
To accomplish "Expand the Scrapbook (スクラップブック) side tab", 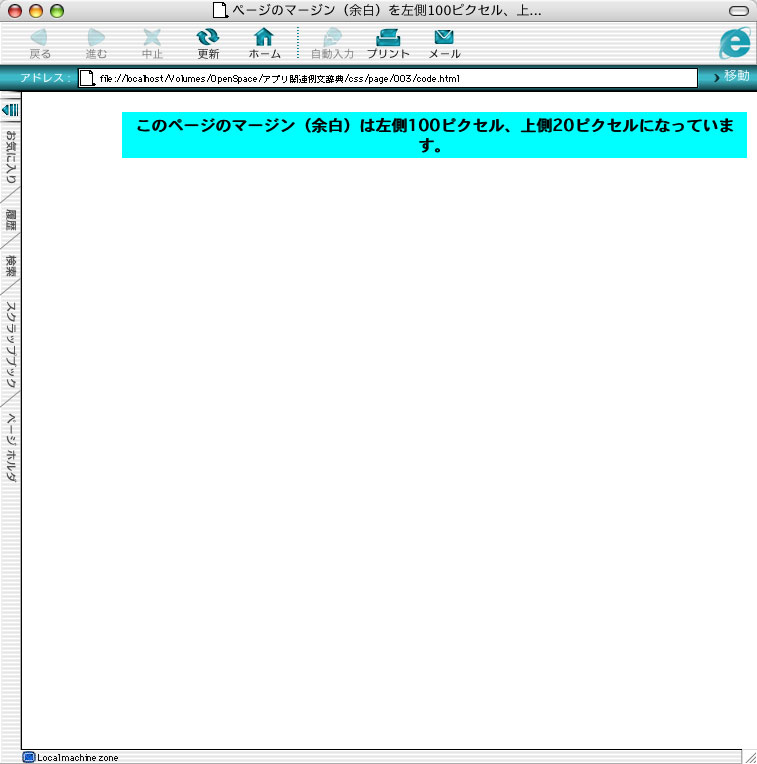I will 11,345.
